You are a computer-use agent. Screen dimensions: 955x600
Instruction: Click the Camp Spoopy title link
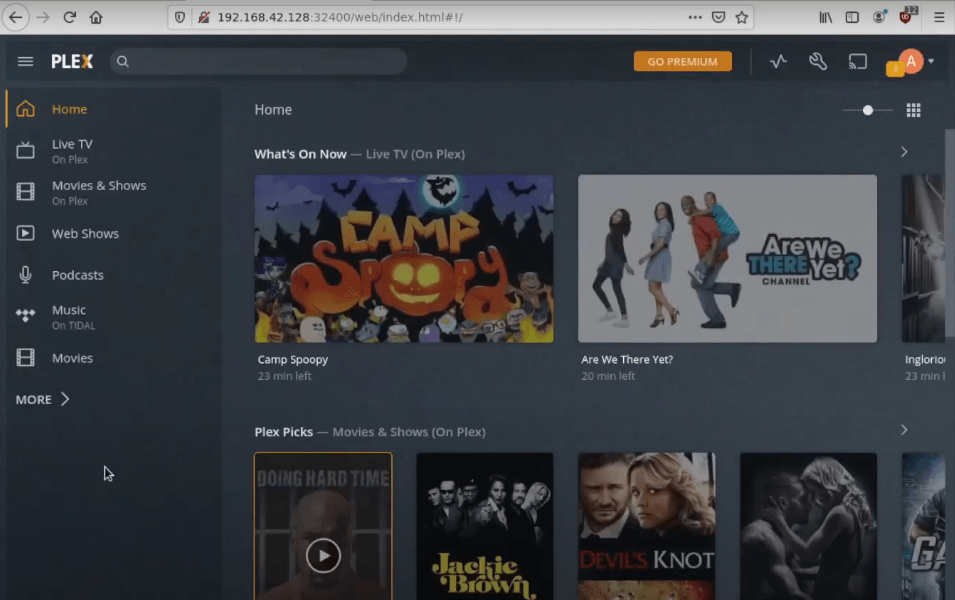tap(293, 359)
